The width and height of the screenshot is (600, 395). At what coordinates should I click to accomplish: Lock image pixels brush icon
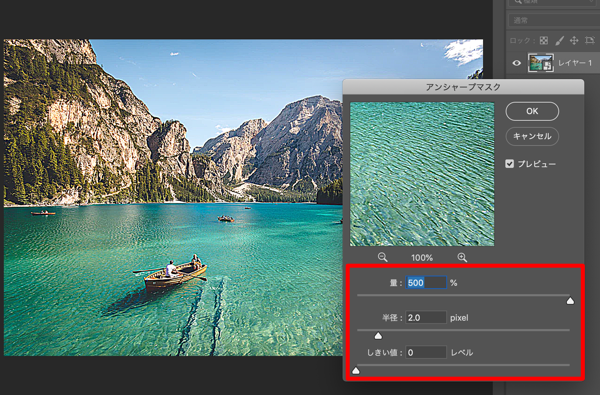(x=559, y=40)
